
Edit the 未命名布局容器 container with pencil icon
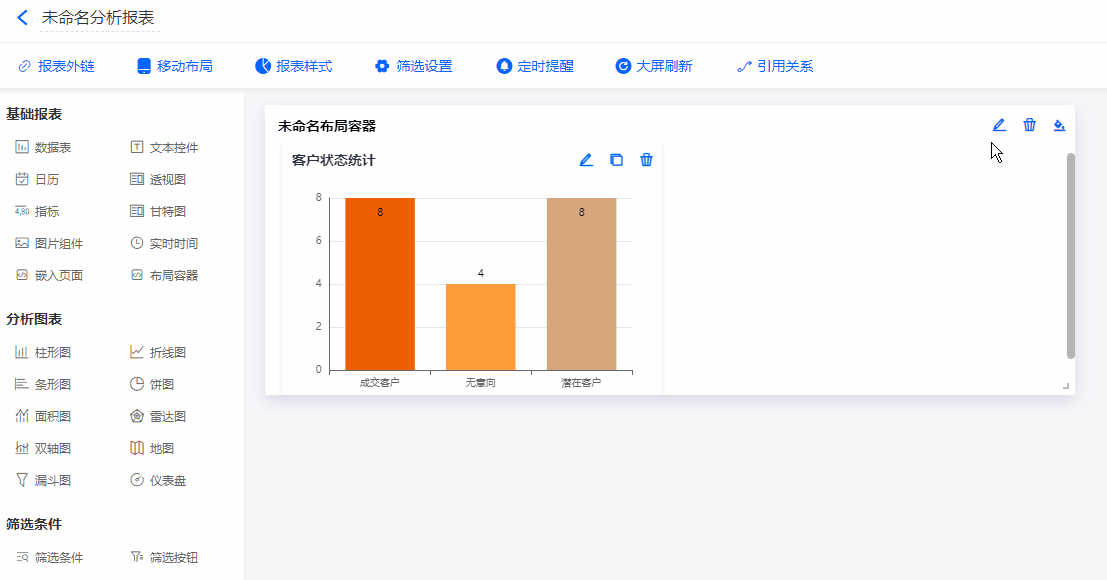998,125
